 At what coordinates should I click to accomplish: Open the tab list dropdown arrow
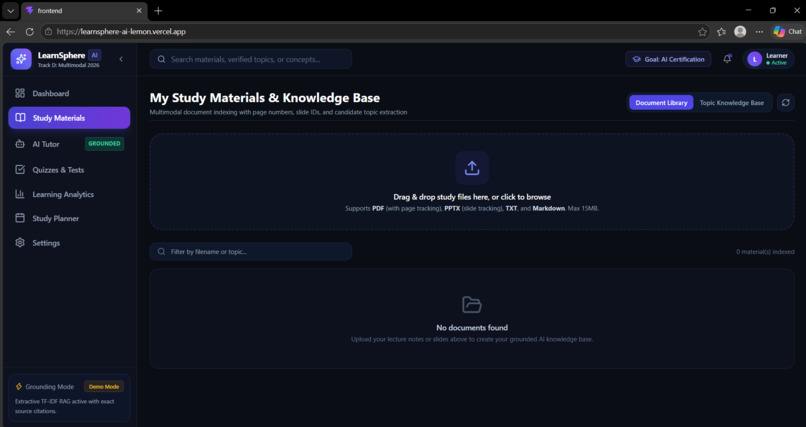10,11
